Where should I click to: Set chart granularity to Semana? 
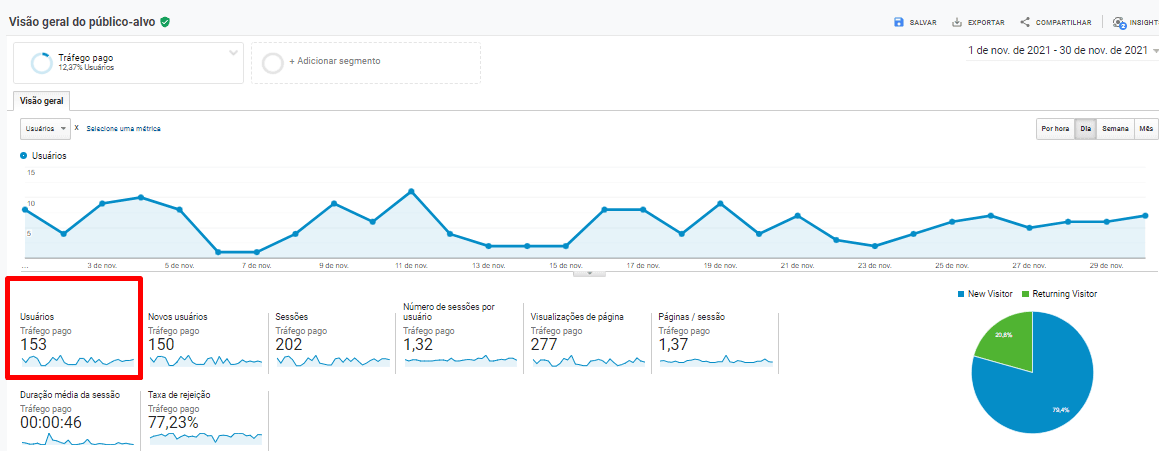point(1115,128)
